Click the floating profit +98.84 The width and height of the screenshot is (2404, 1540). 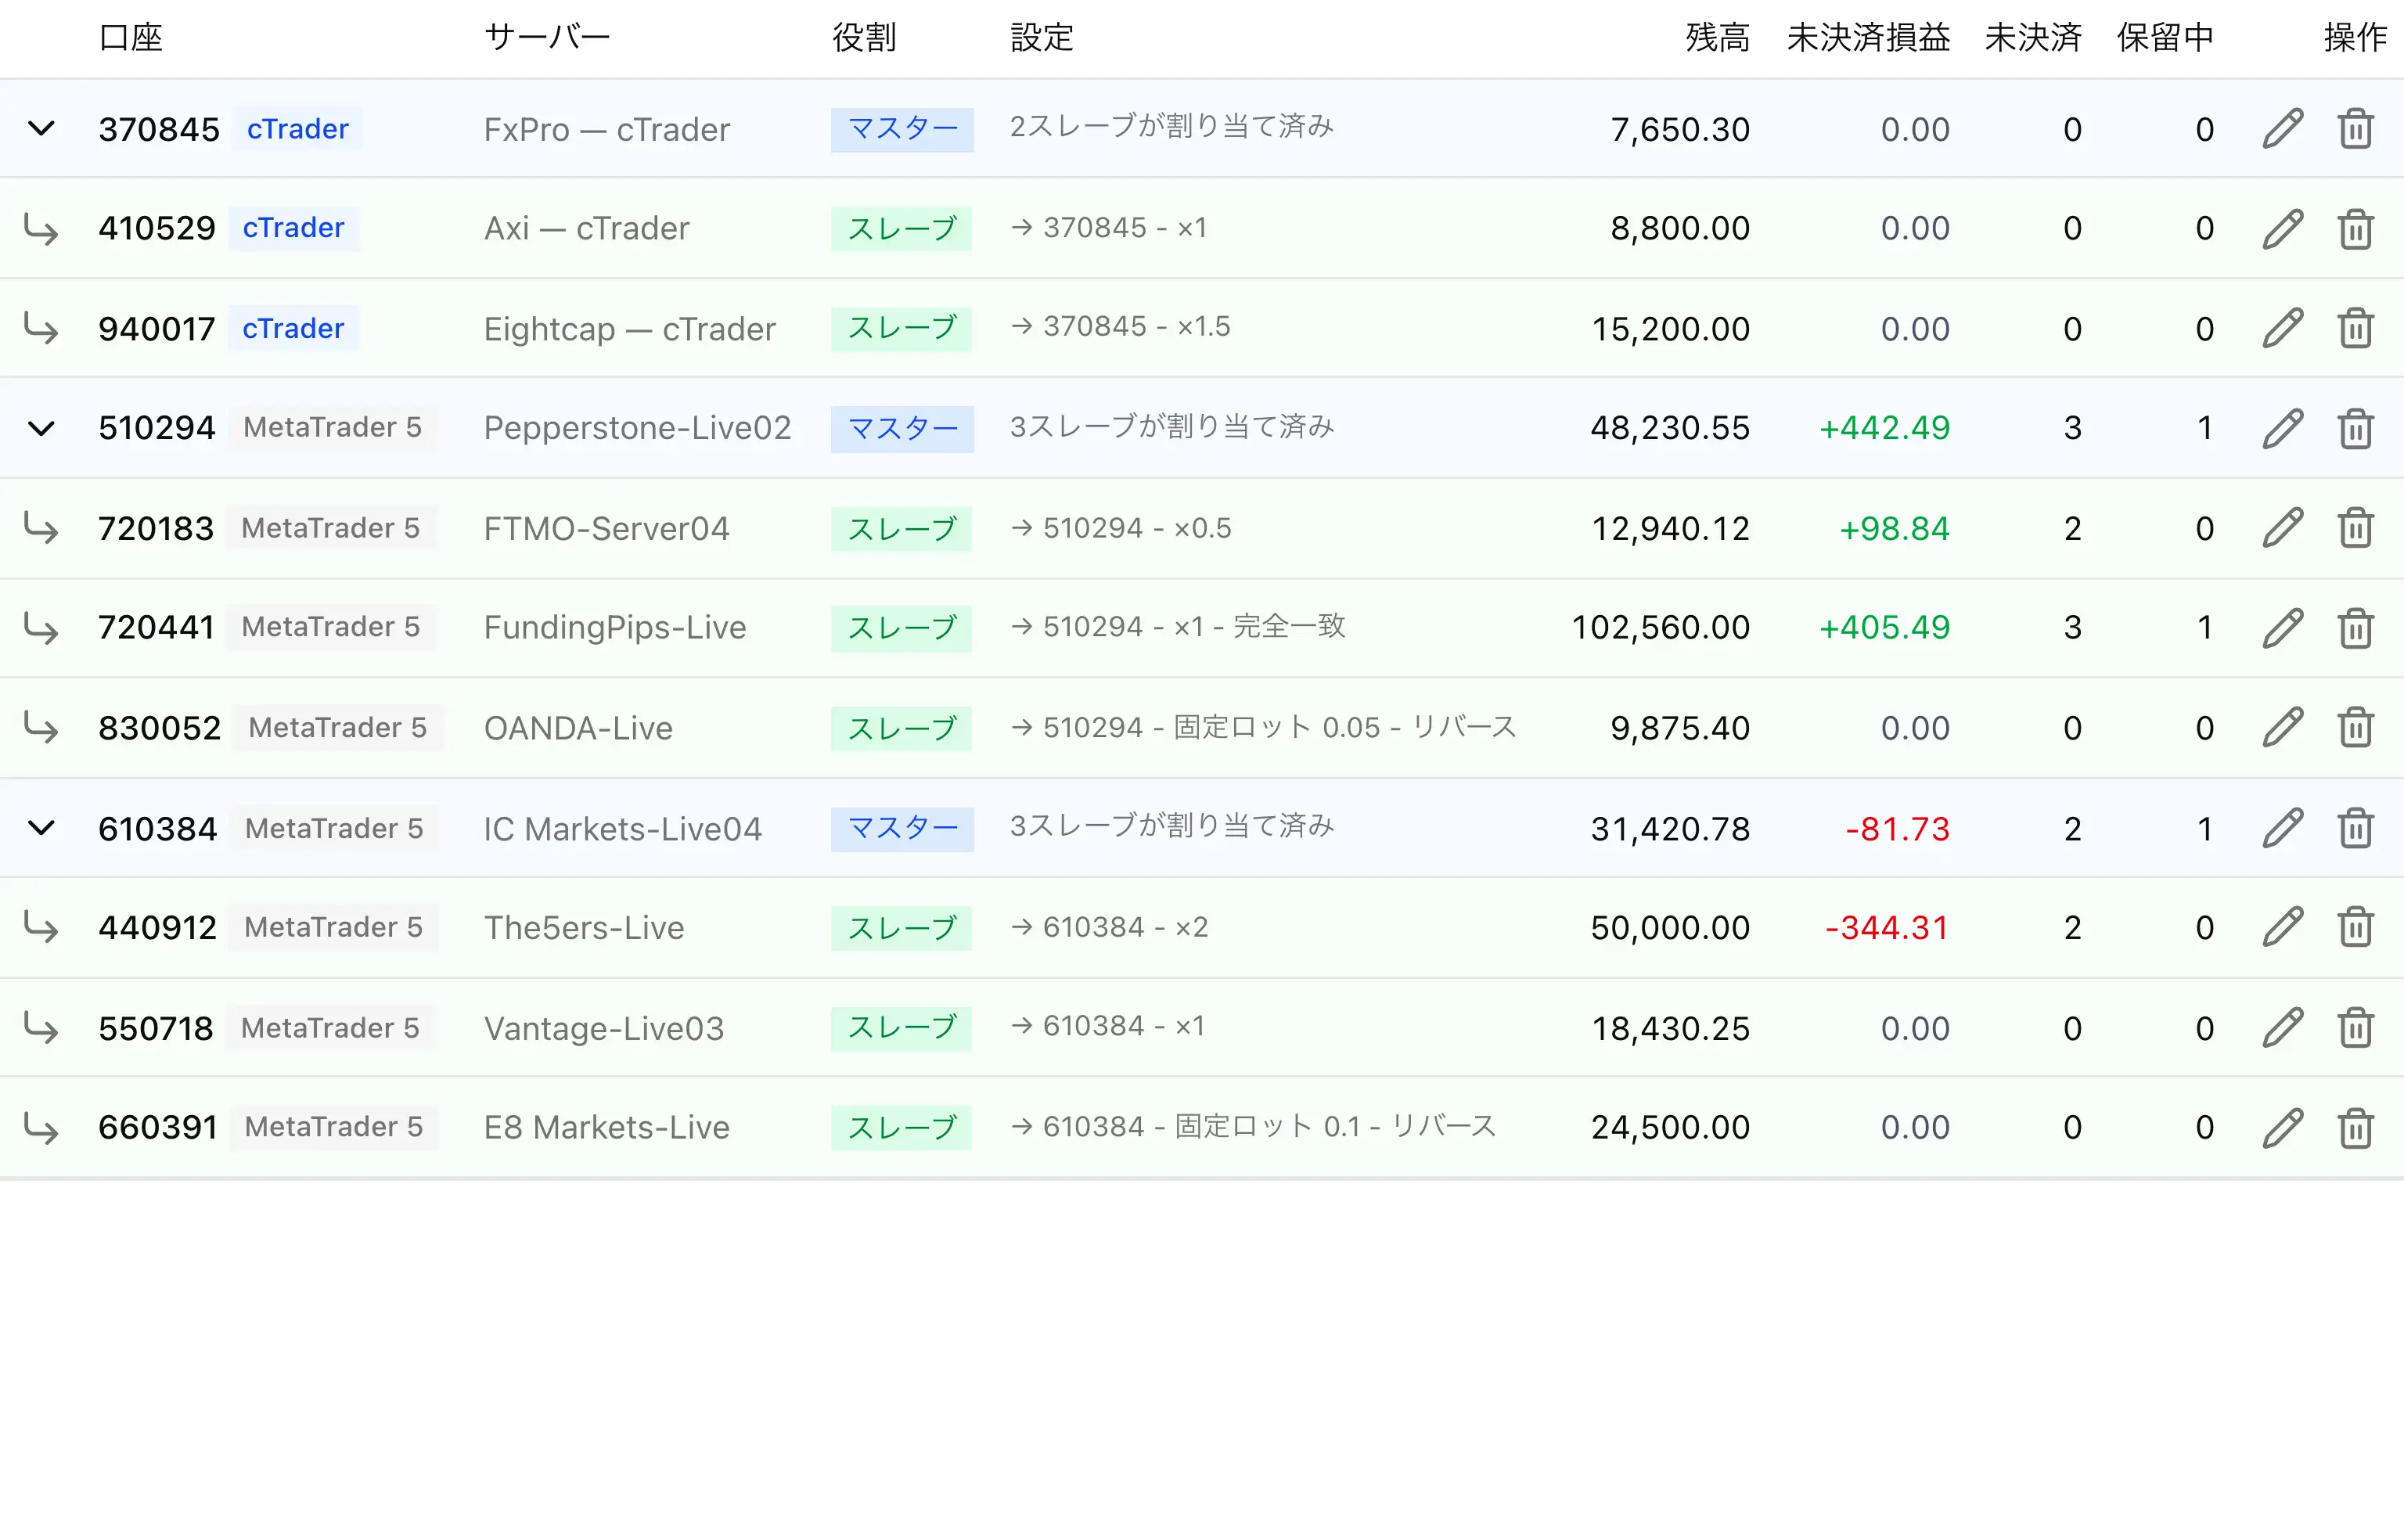pyautogui.click(x=1894, y=528)
